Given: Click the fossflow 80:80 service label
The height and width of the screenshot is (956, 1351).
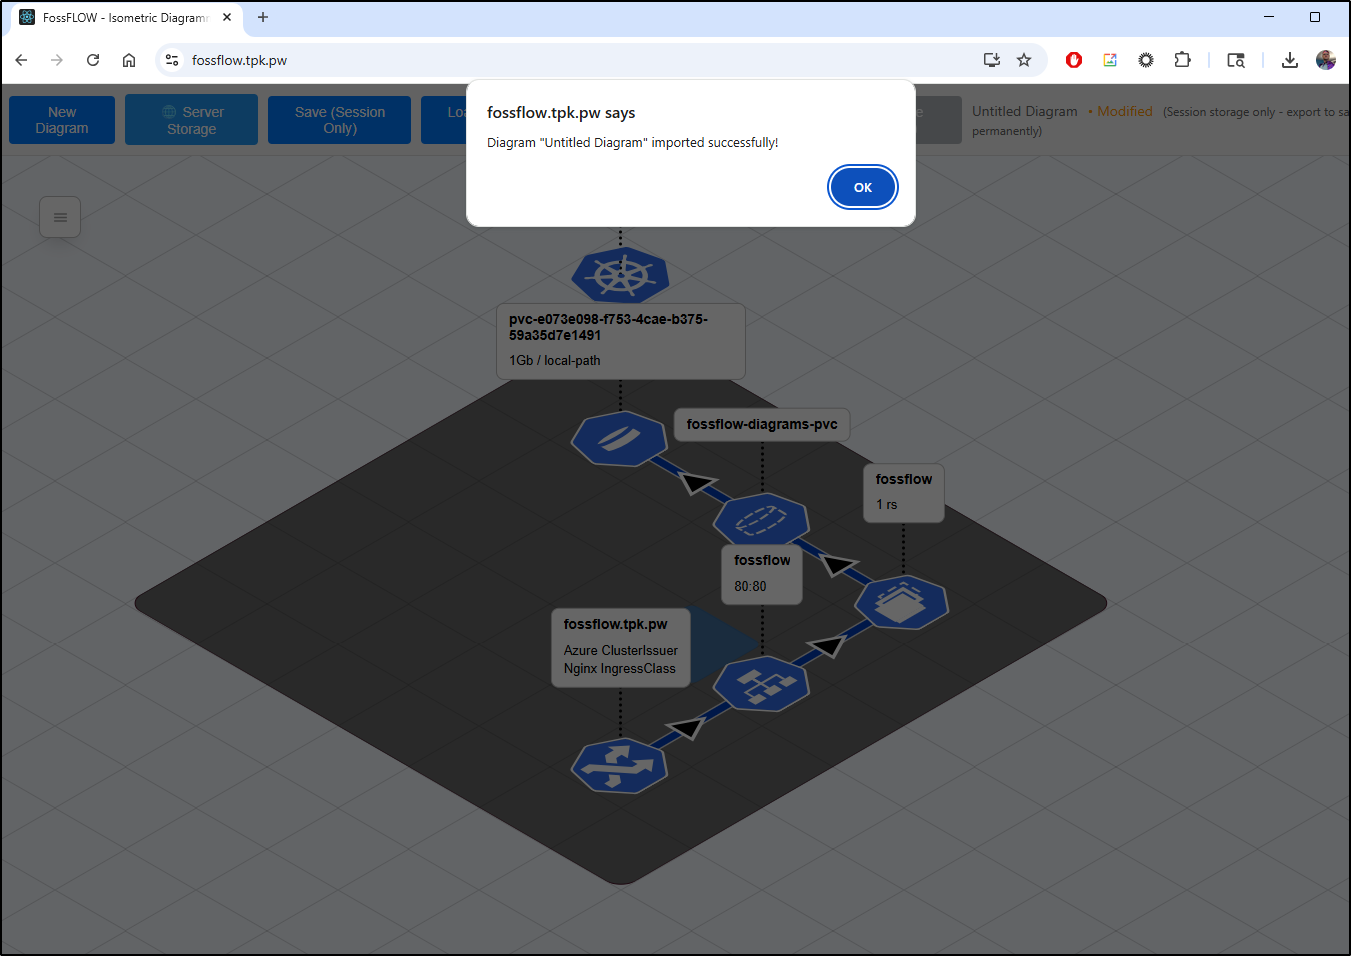Looking at the screenshot, I should [762, 574].
